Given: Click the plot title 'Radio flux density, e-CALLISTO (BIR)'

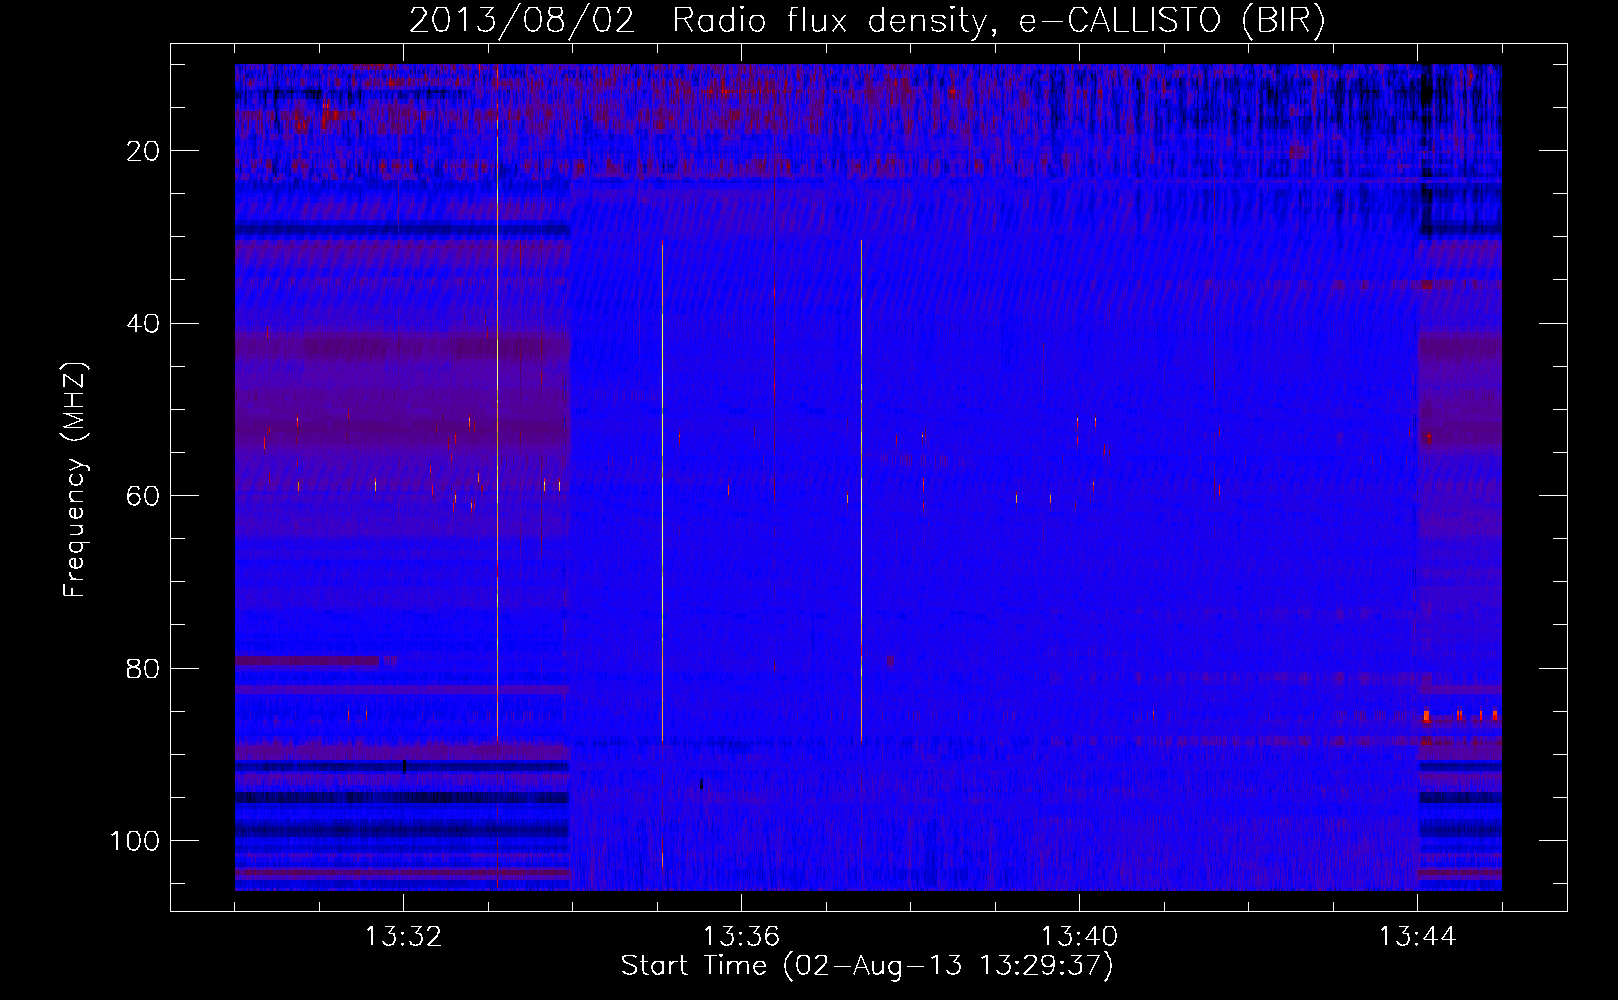Looking at the screenshot, I should [x=998, y=21].
